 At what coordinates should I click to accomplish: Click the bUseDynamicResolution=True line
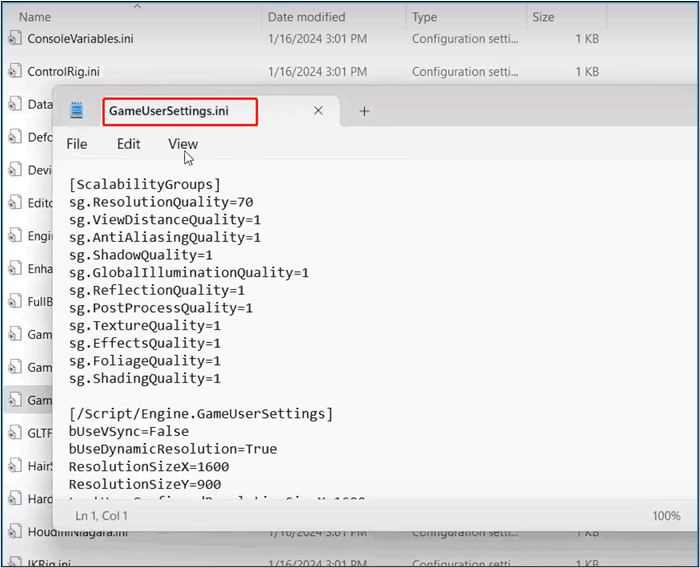tap(173, 449)
